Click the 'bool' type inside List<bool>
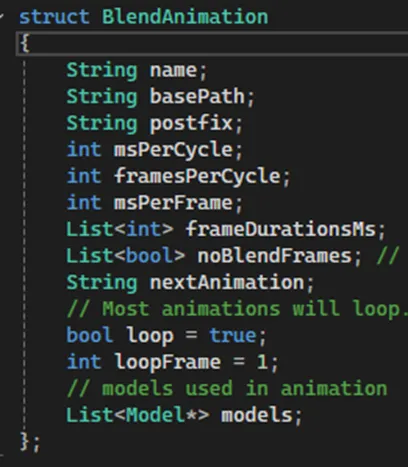The height and width of the screenshot is (467, 408). pyautogui.click(x=150, y=256)
